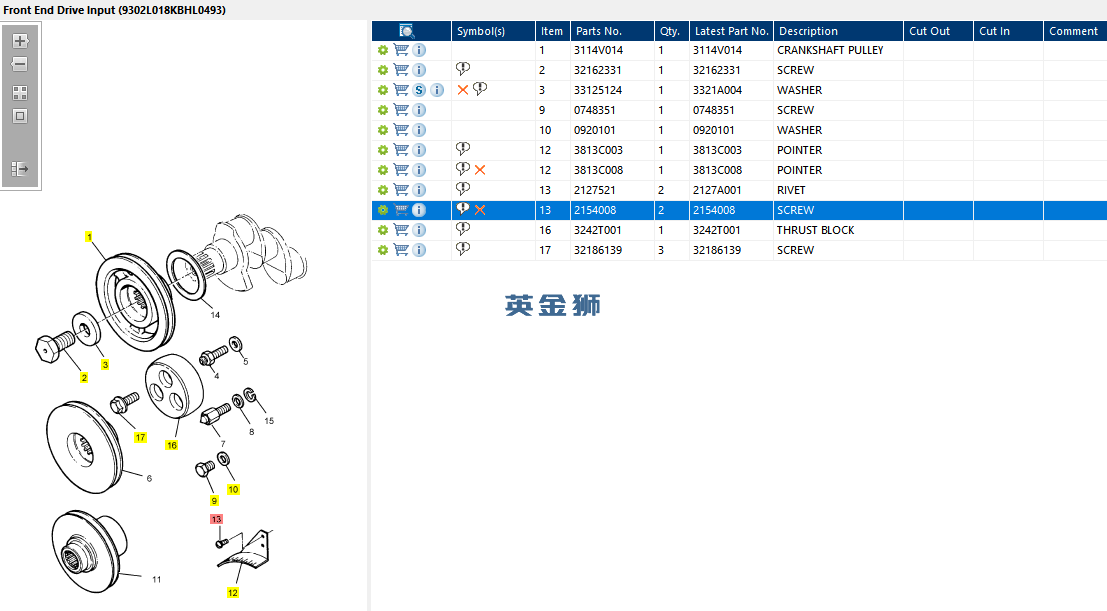Add CRANKSHAFT PULLEY 3114V014 to cart
The height and width of the screenshot is (611, 1107).
coord(401,50)
